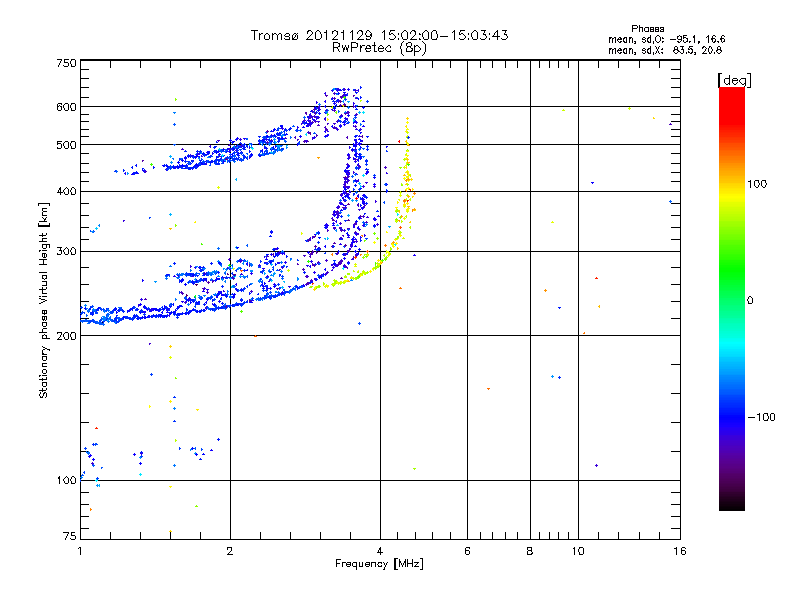800x600 pixels.
Task: Click the y-axis label "400"
Action: point(66,192)
